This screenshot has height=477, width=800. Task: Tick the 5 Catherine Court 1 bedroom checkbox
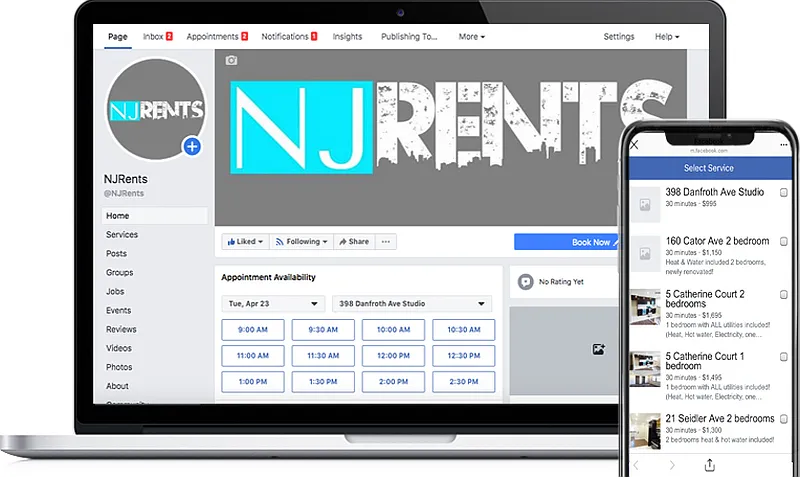(784, 356)
